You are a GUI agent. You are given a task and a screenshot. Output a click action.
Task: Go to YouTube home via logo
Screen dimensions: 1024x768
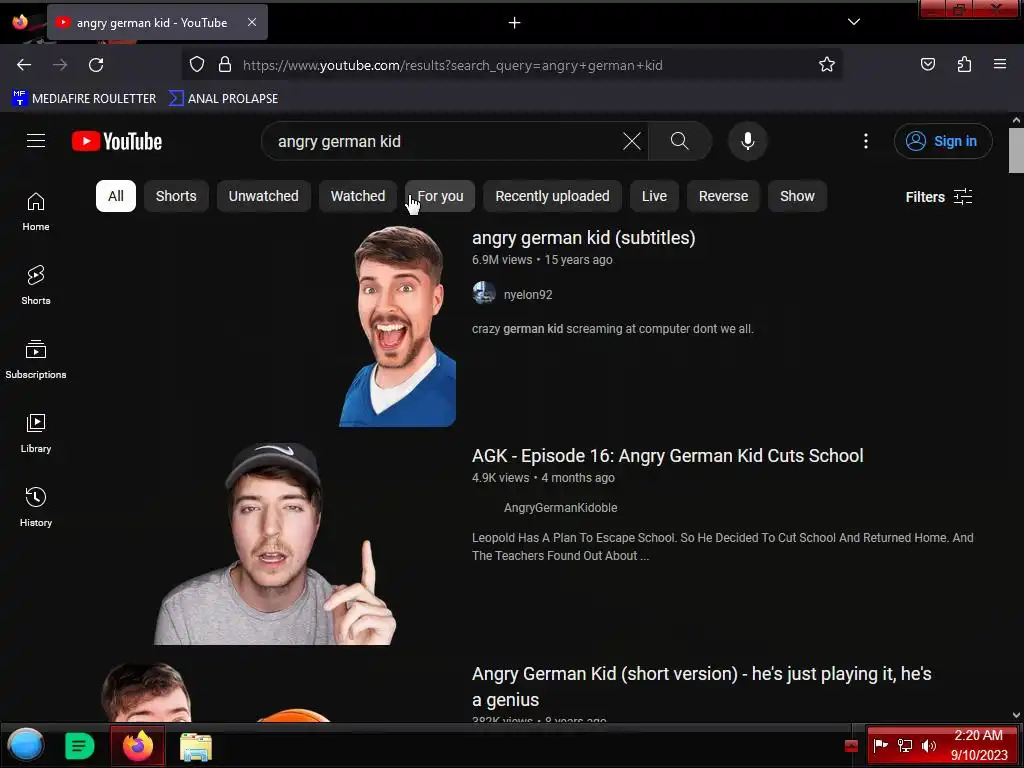(x=117, y=141)
